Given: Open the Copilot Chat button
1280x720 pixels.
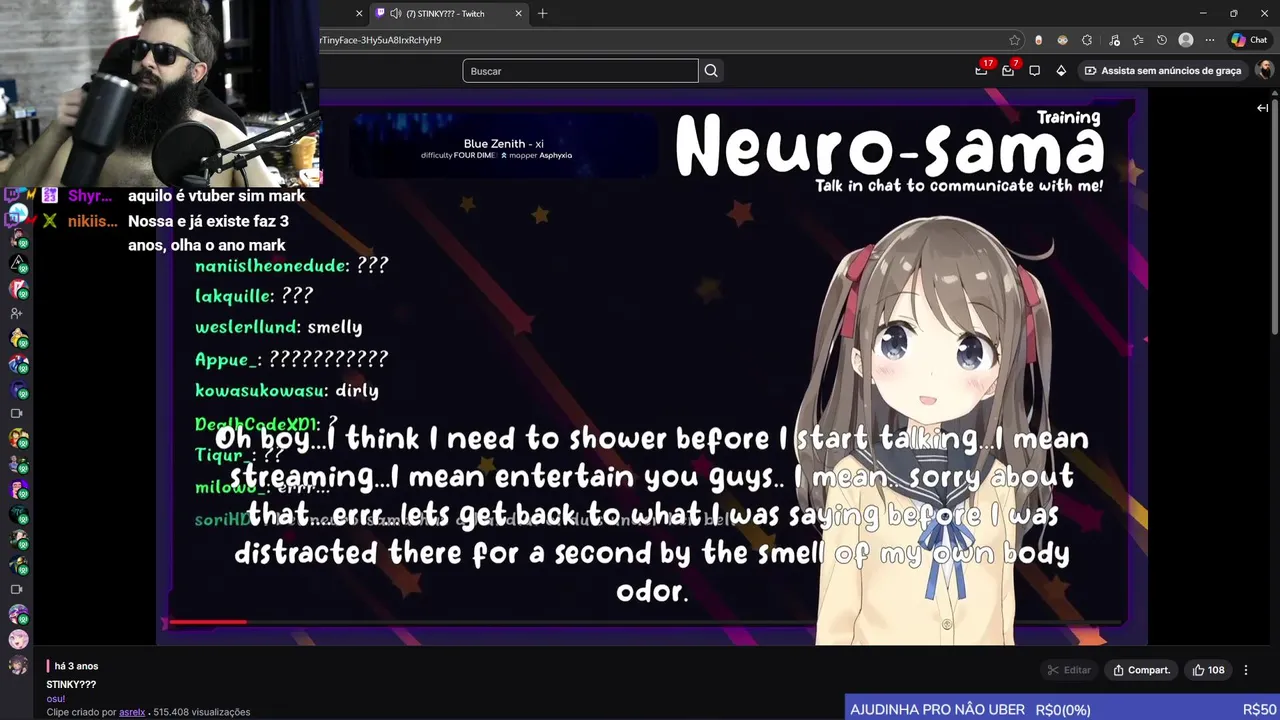Looking at the screenshot, I should 1250,40.
